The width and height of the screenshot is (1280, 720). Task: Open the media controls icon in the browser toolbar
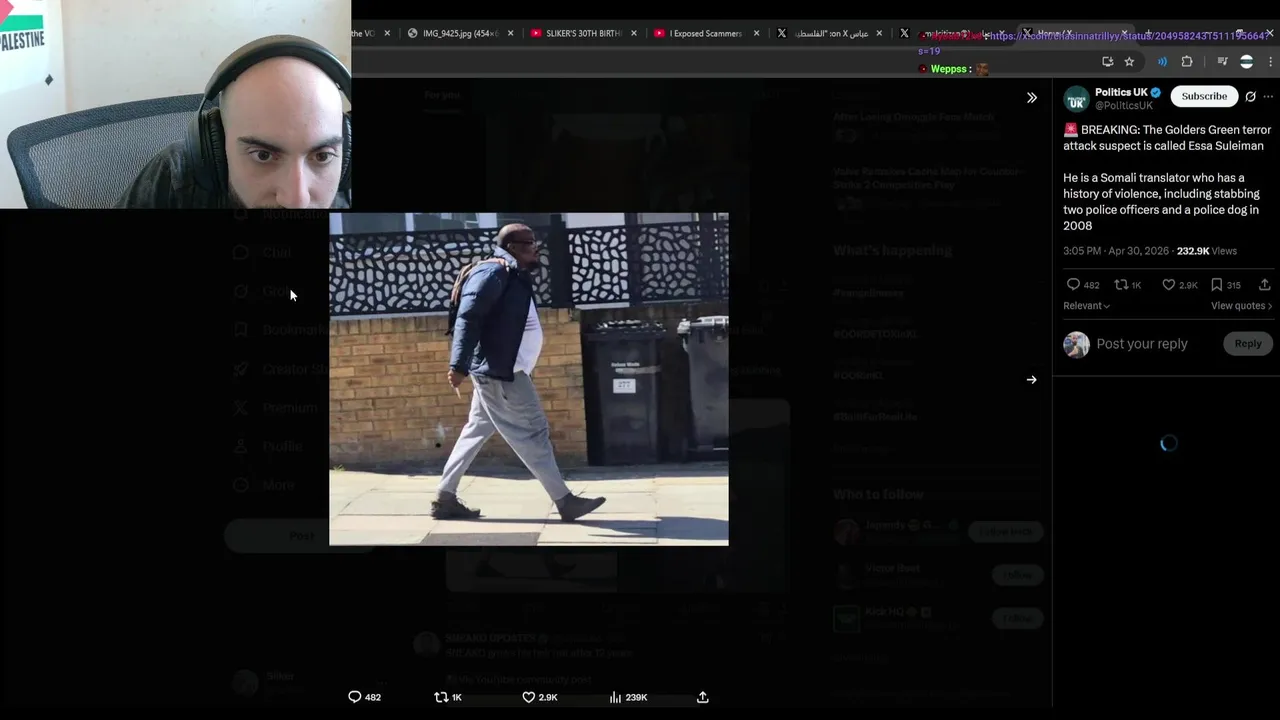point(1222,62)
